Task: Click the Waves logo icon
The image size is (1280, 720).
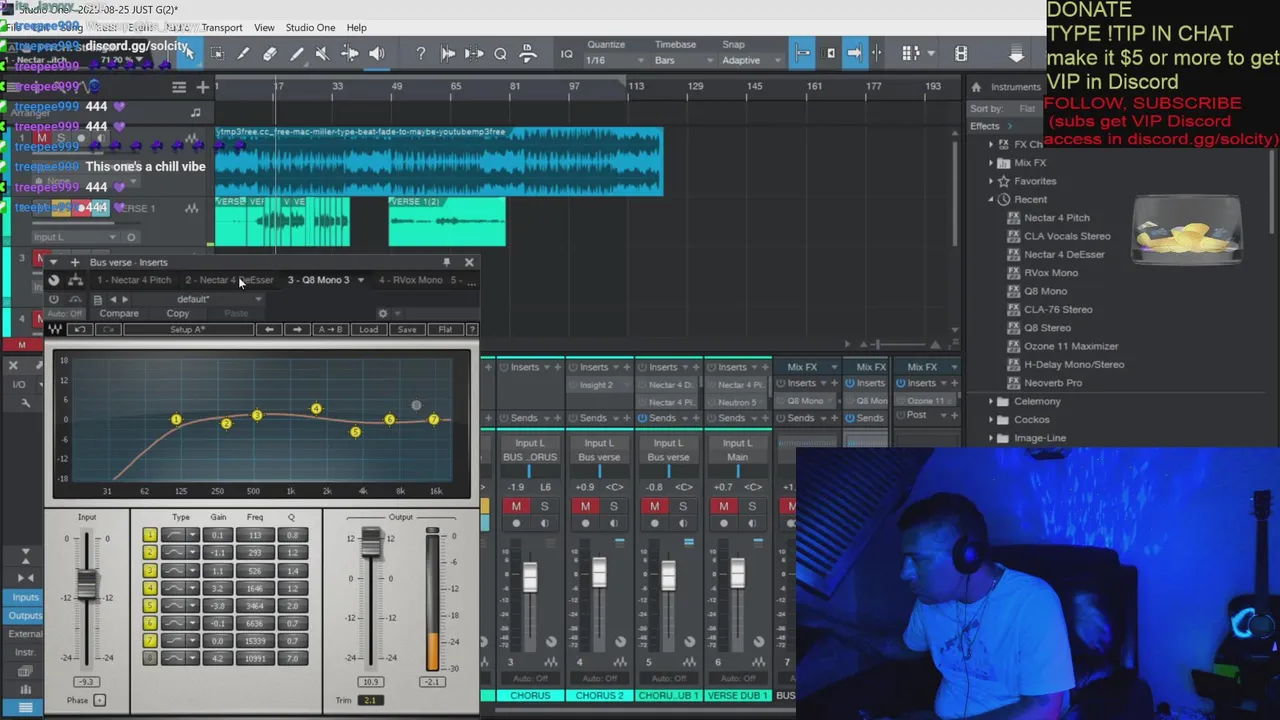Action: pyautogui.click(x=55, y=329)
